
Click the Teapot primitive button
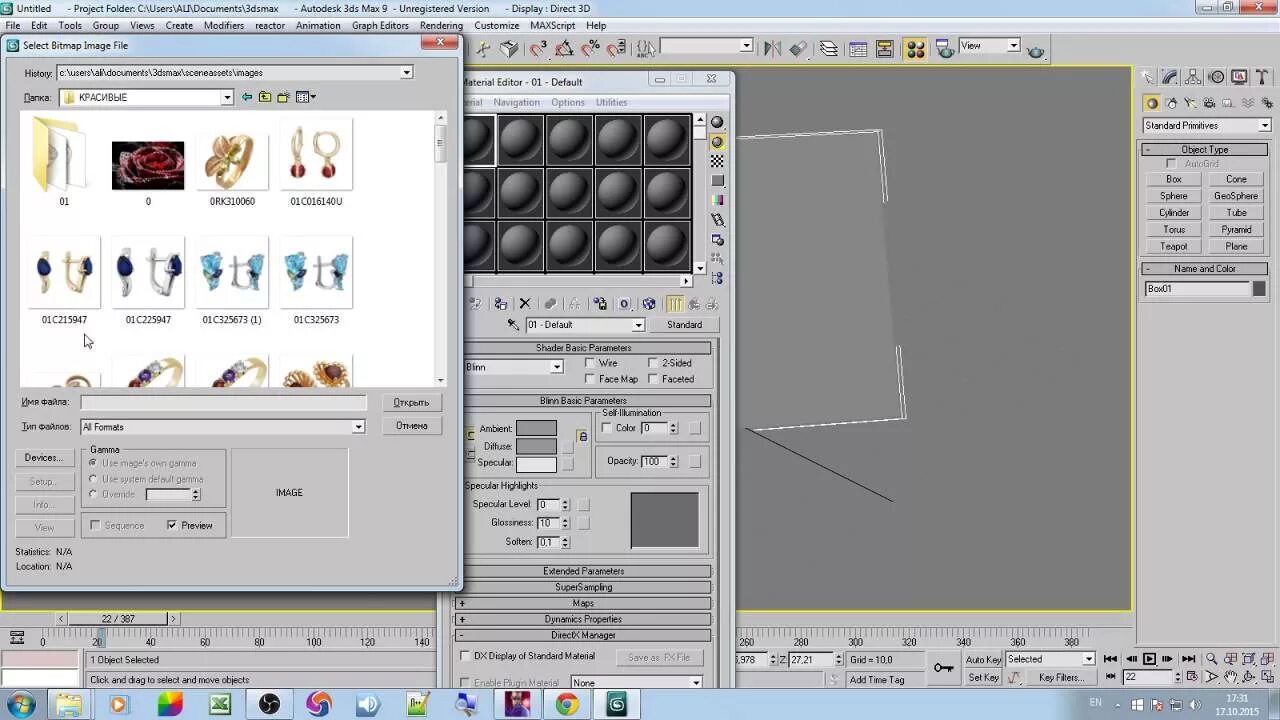(1173, 246)
